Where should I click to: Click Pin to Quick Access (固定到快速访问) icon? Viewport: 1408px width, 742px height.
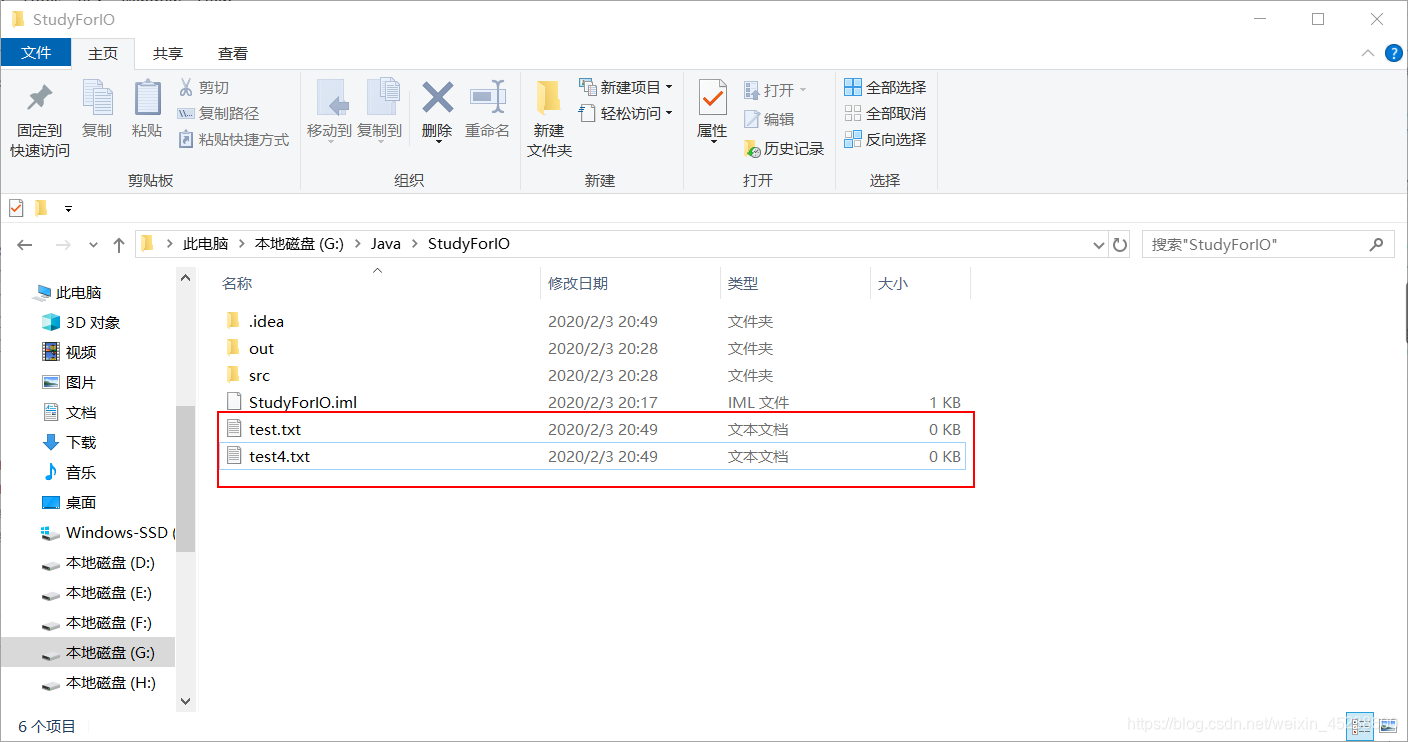[40, 98]
